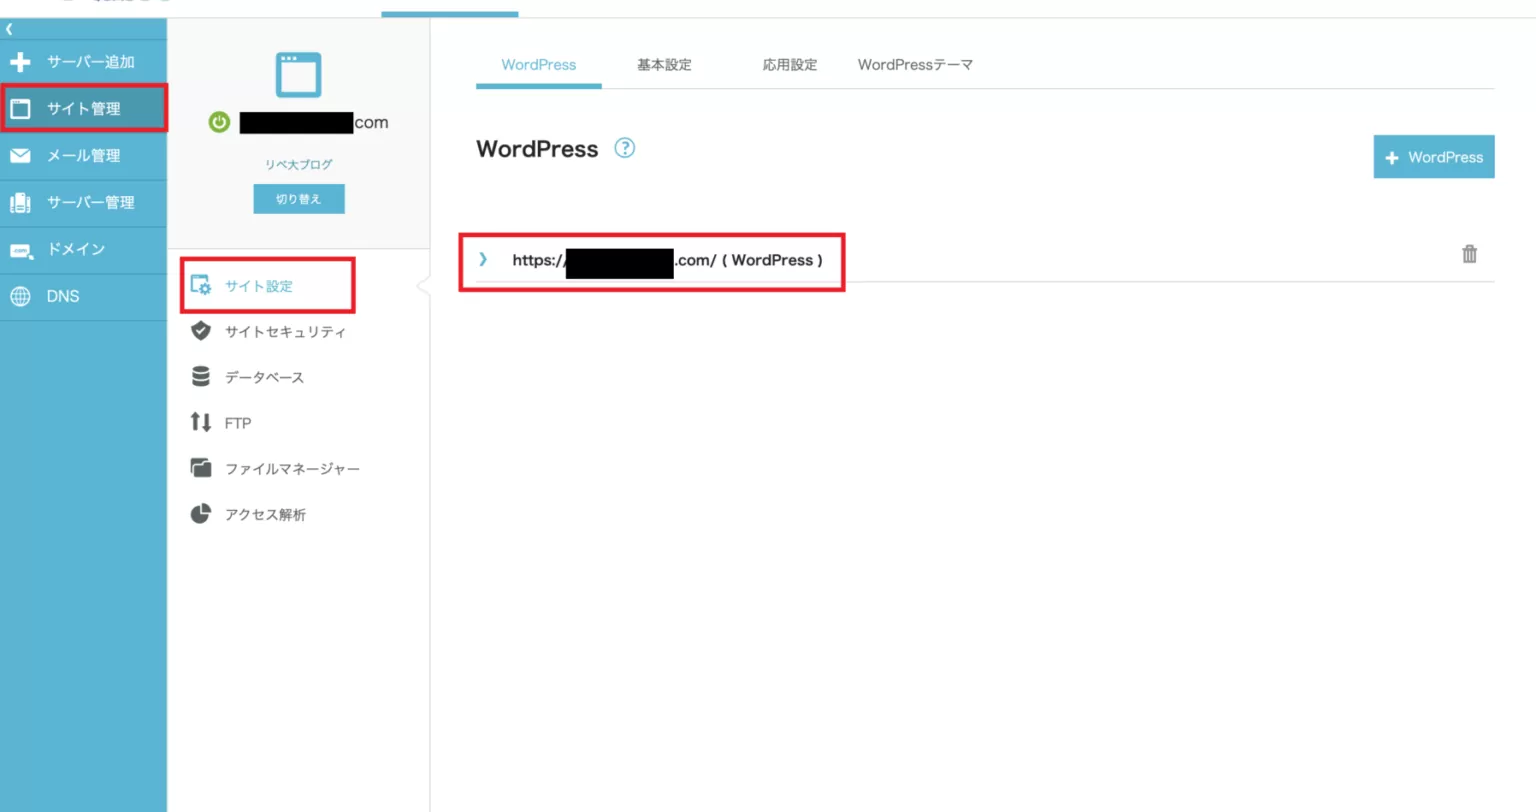The width and height of the screenshot is (1536, 812).
Task: Click the + WordPress add button
Action: (1433, 157)
